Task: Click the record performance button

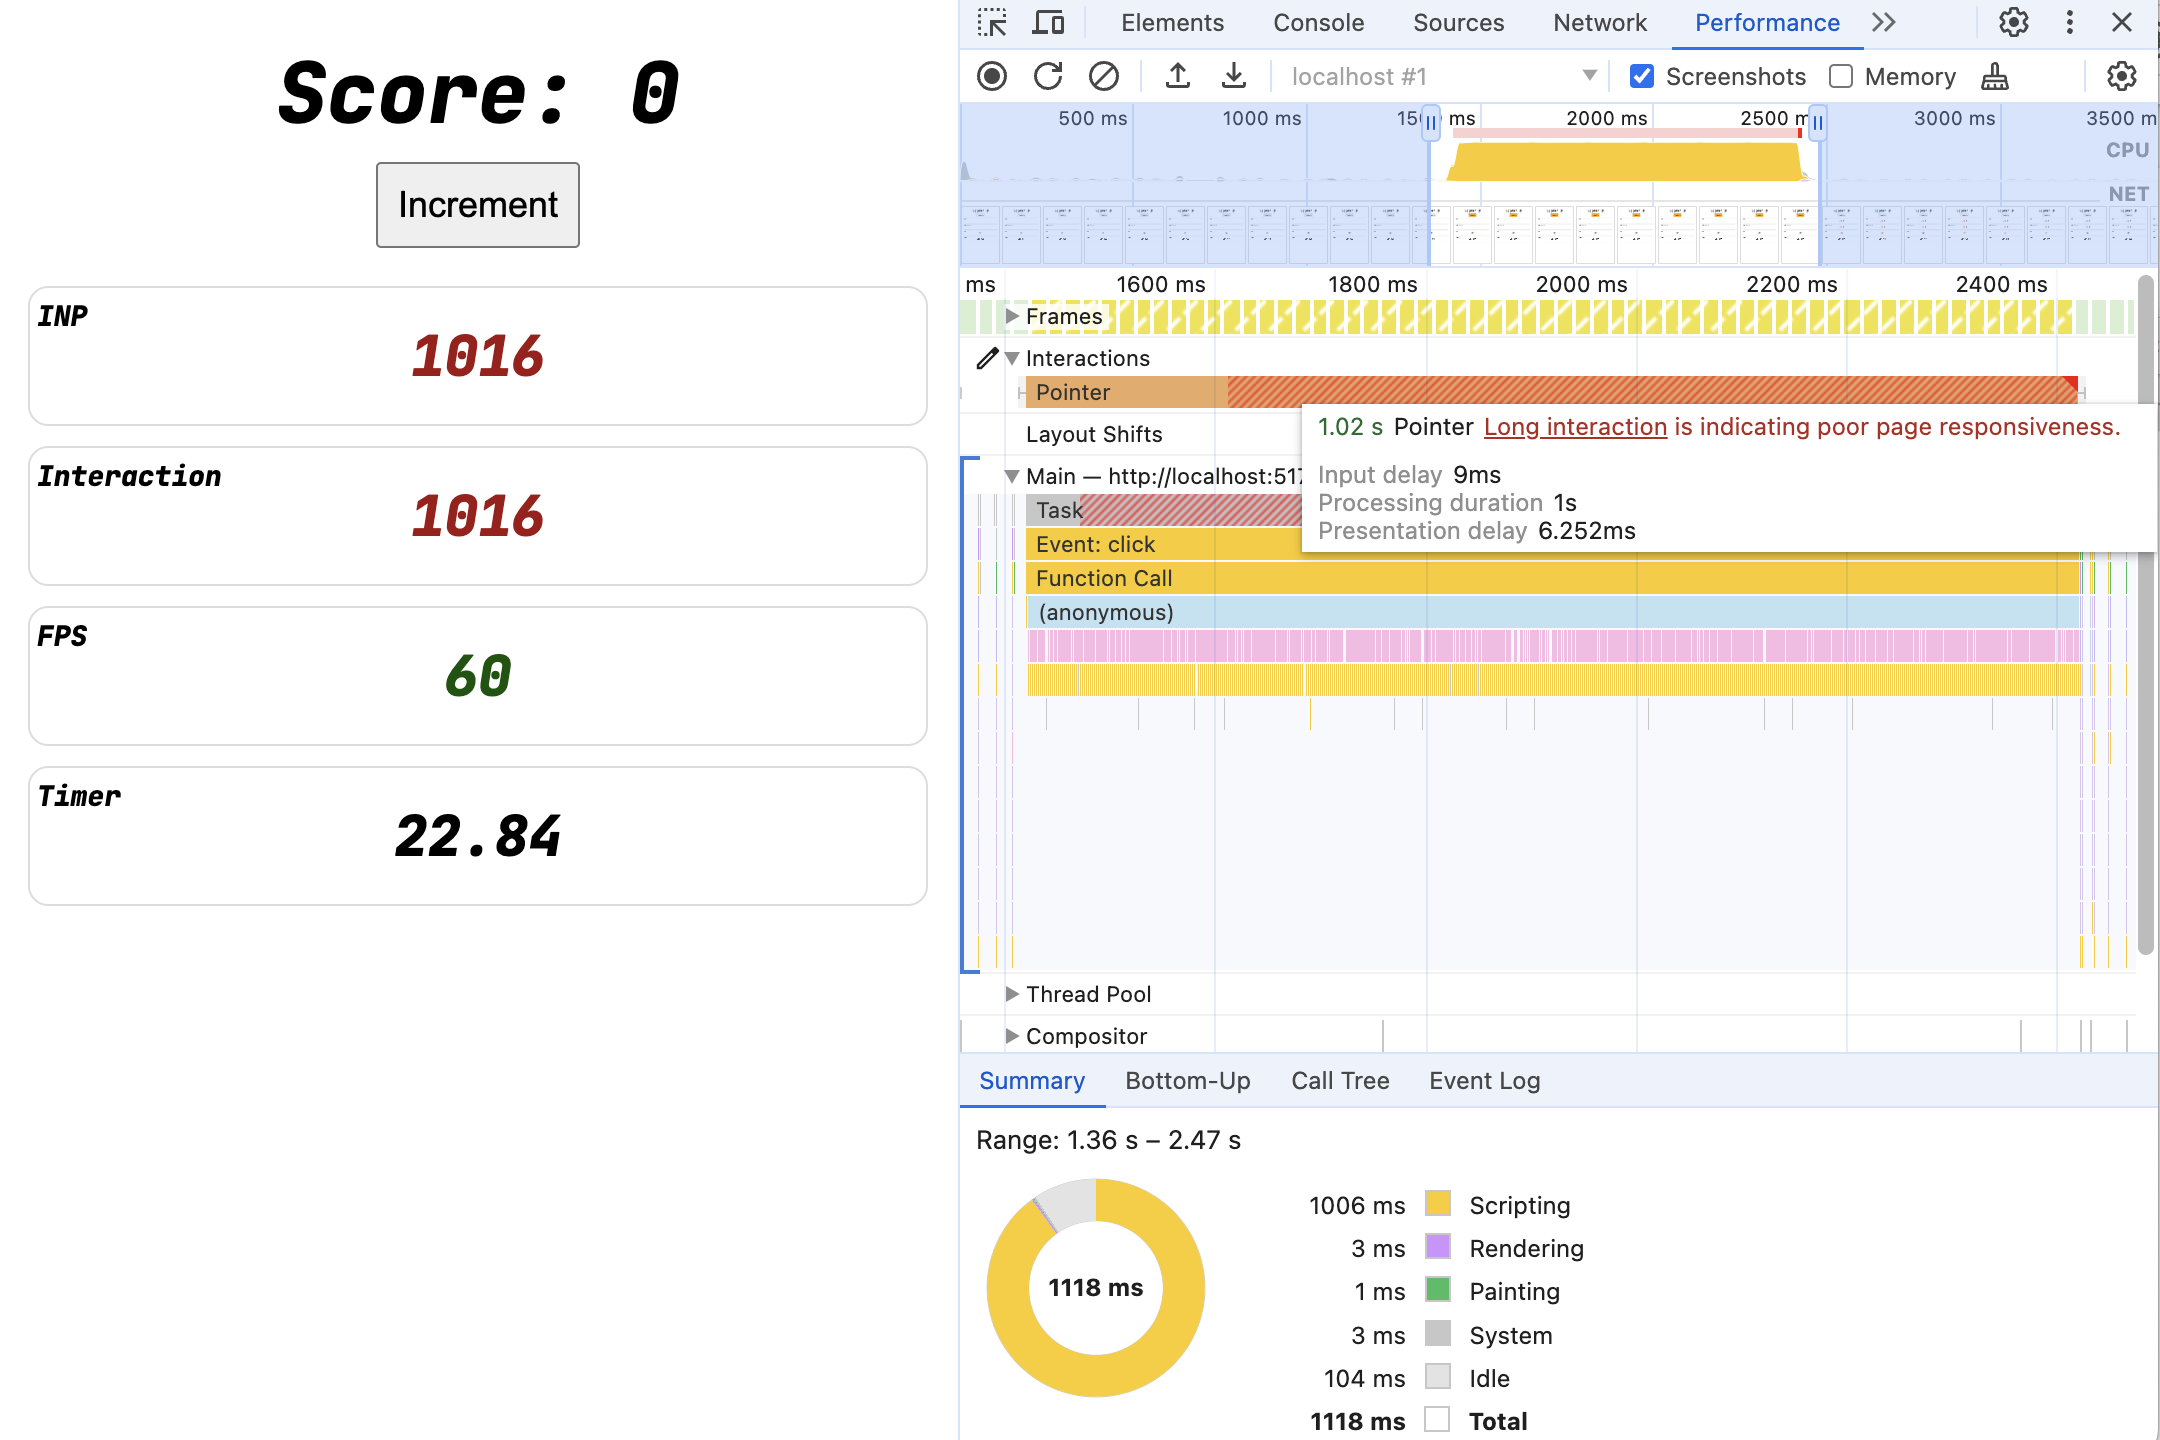Action: (993, 76)
